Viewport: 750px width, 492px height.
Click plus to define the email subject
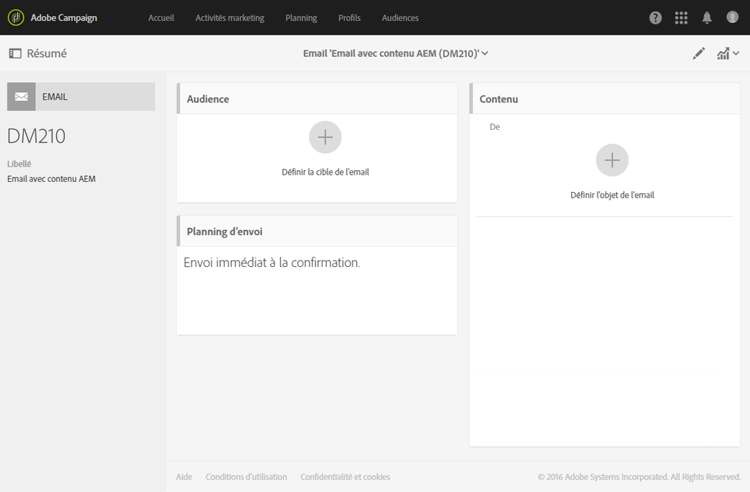coord(612,160)
